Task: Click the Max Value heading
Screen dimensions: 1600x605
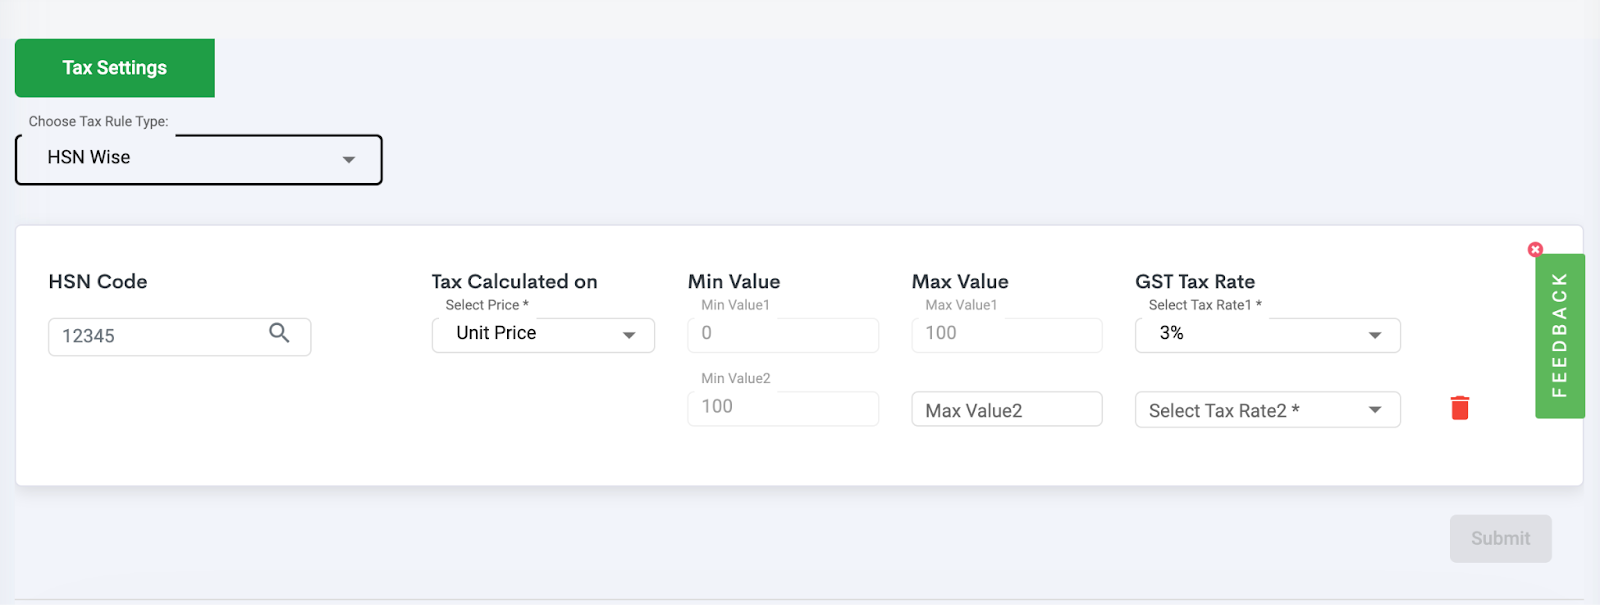Action: coord(960,282)
